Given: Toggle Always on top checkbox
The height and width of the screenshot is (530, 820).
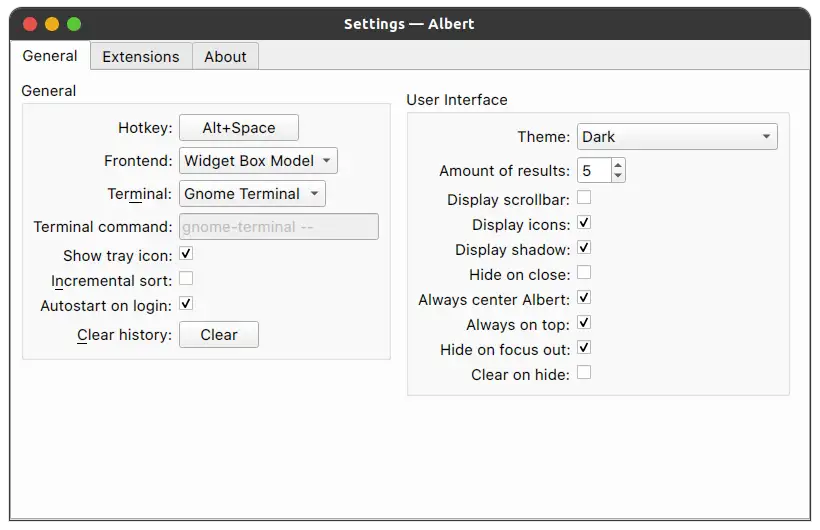Looking at the screenshot, I should coord(584,322).
